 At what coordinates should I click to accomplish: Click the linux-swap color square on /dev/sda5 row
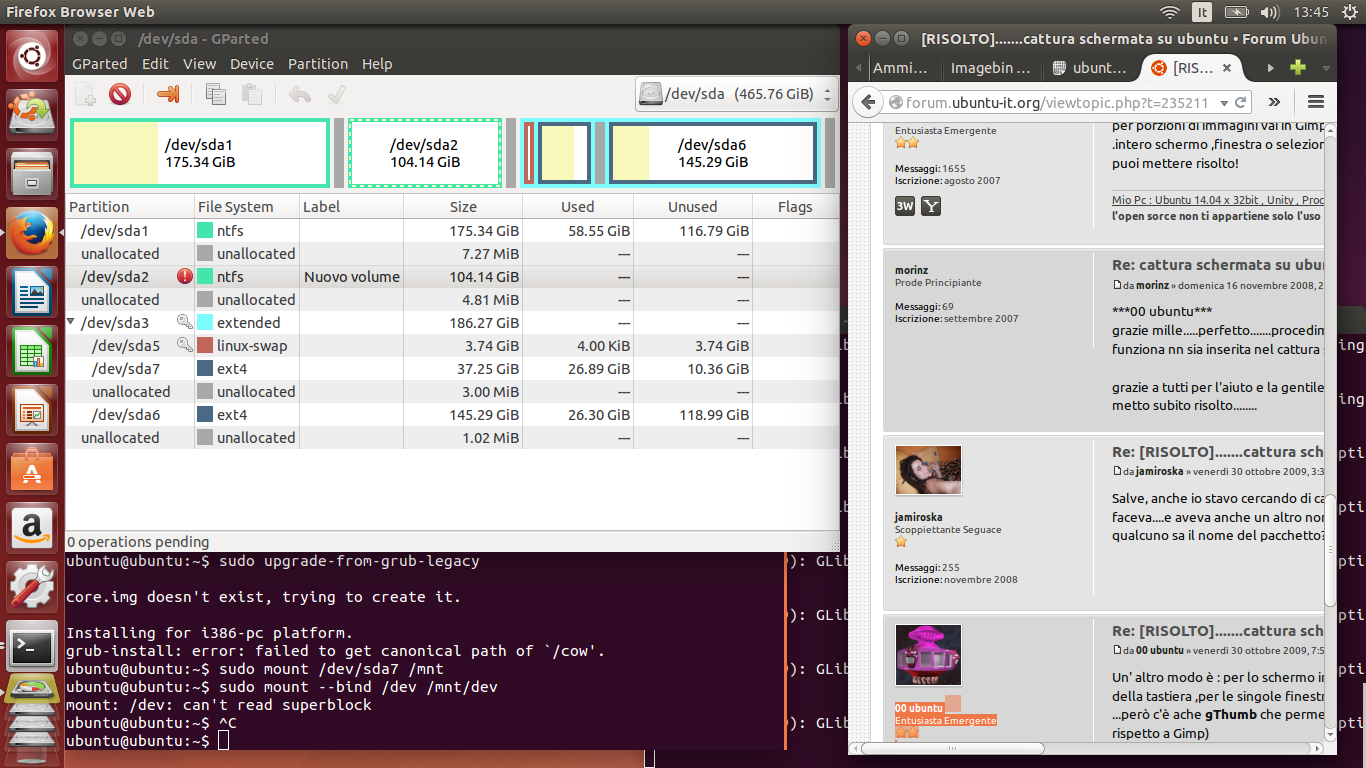(205, 345)
